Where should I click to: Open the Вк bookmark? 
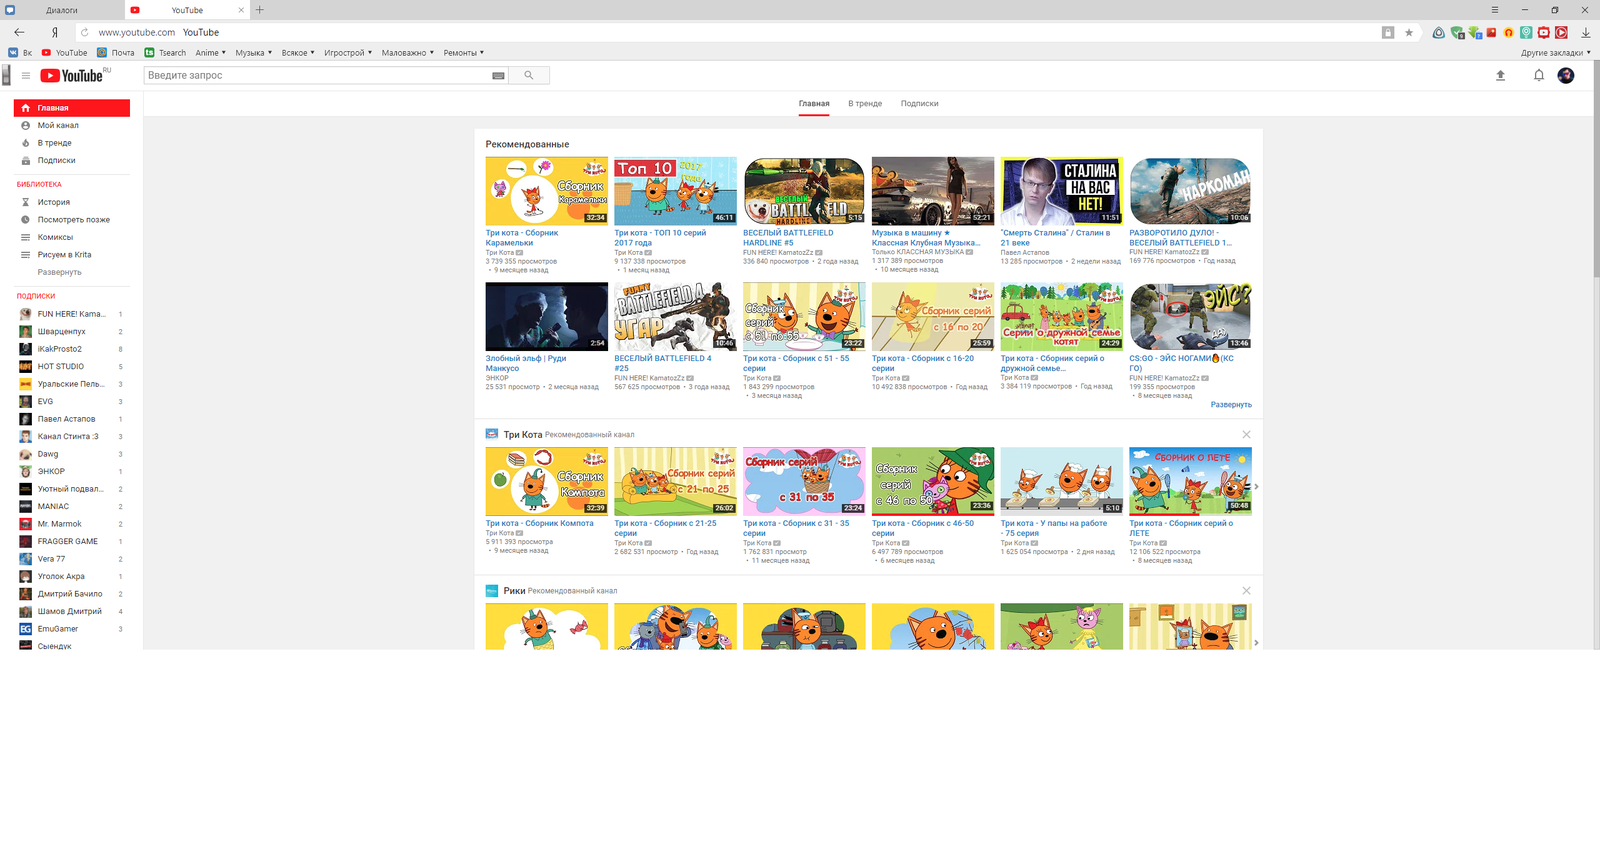click(20, 53)
